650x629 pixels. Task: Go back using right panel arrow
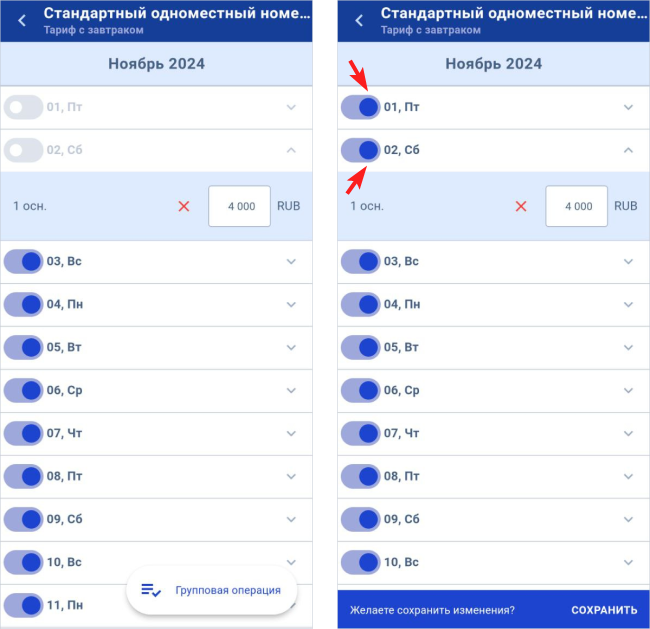359,20
